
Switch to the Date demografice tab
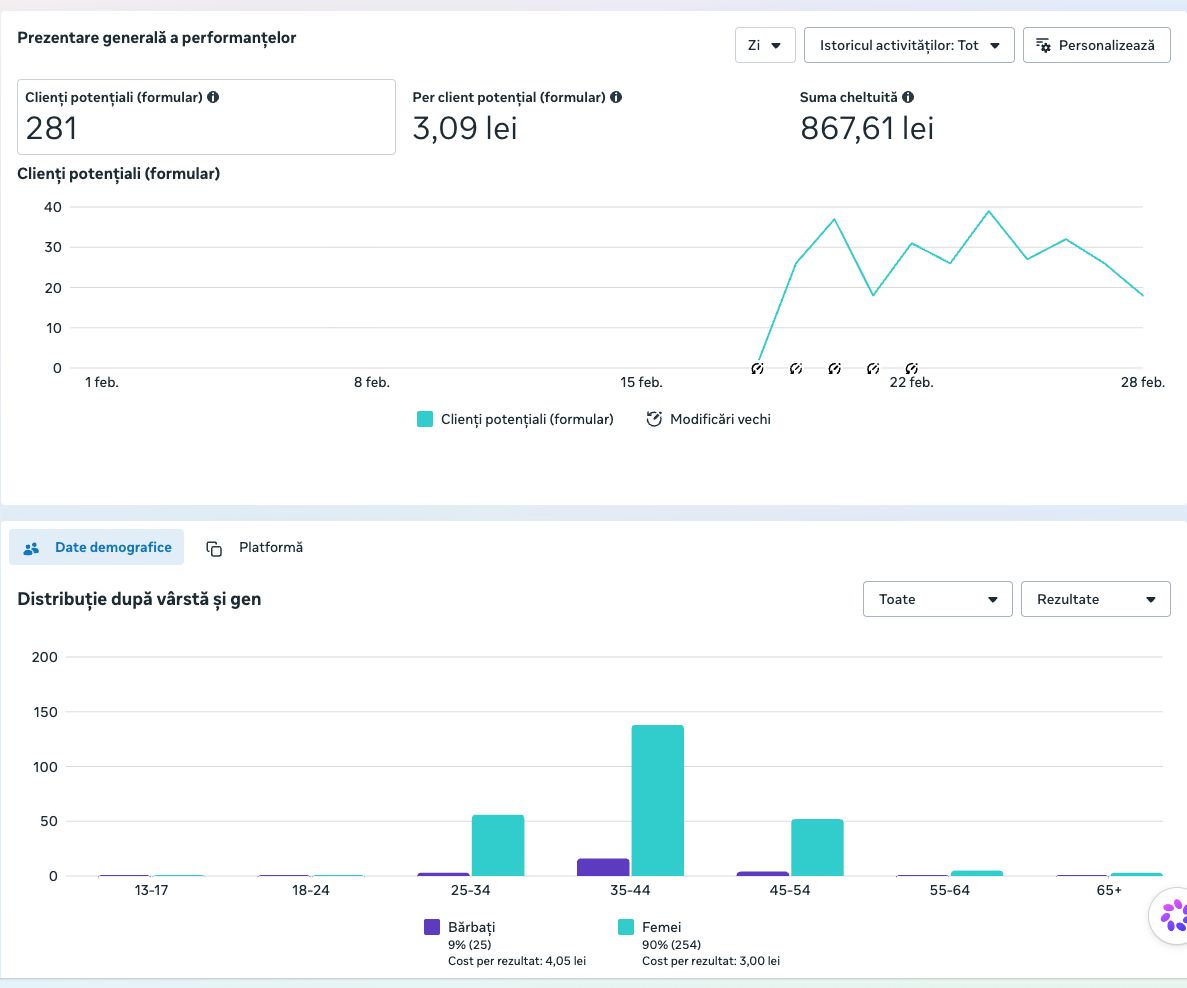coord(97,547)
